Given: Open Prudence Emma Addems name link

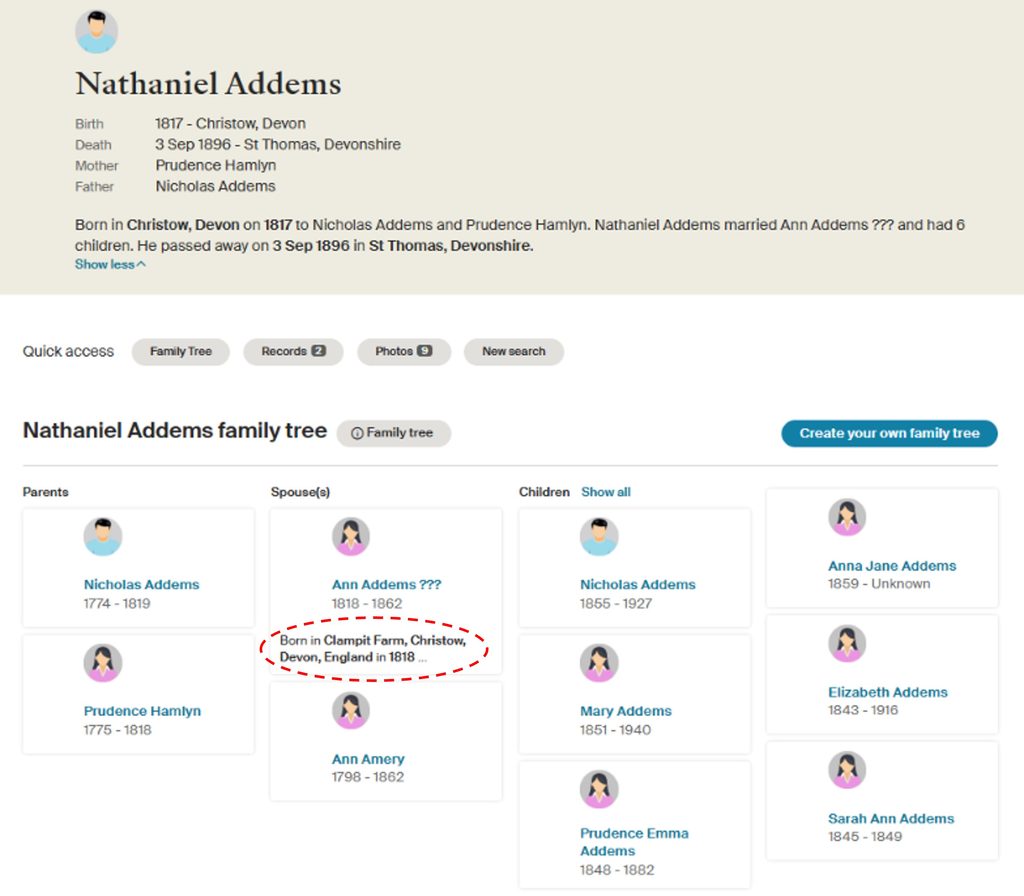Looking at the screenshot, I should tap(633, 842).
